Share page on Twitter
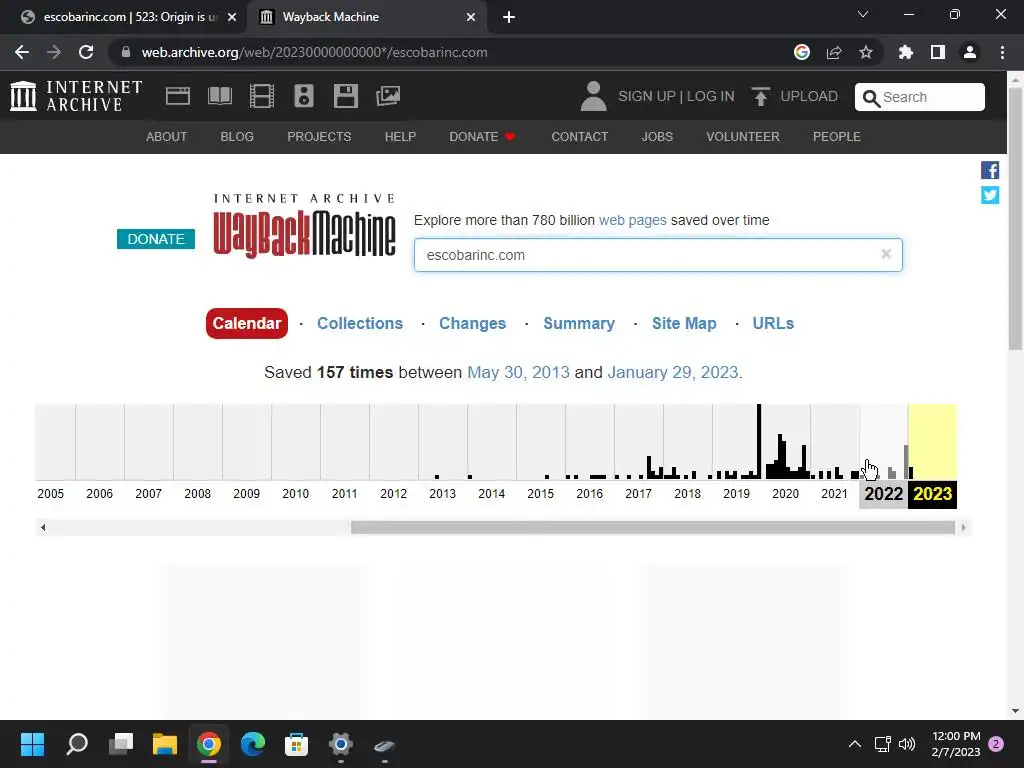 pyautogui.click(x=990, y=195)
